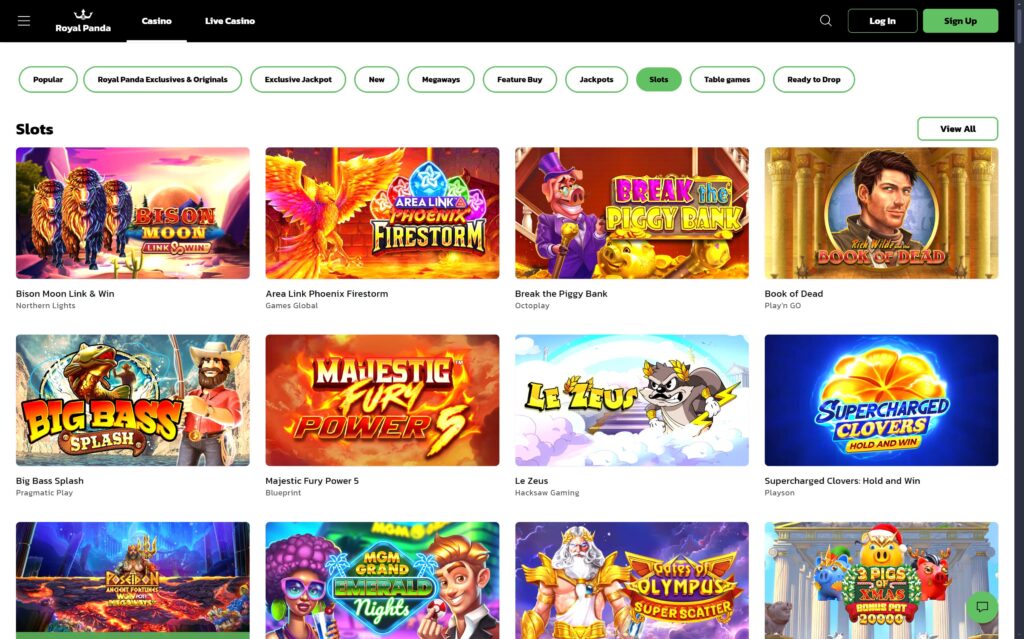1024x639 pixels.
Task: Open the Book of Dead game thumbnail
Action: pos(881,213)
